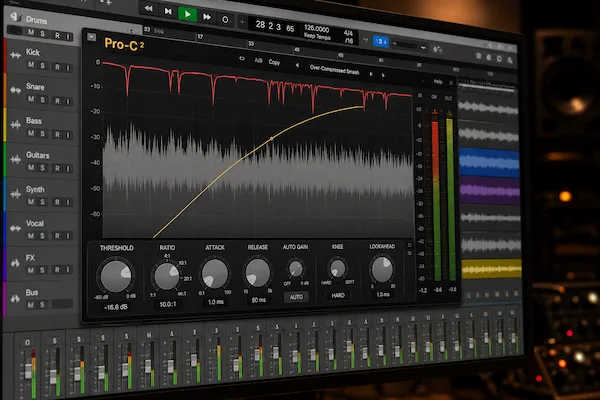Click the gain reduction GR meter

[435, 195]
